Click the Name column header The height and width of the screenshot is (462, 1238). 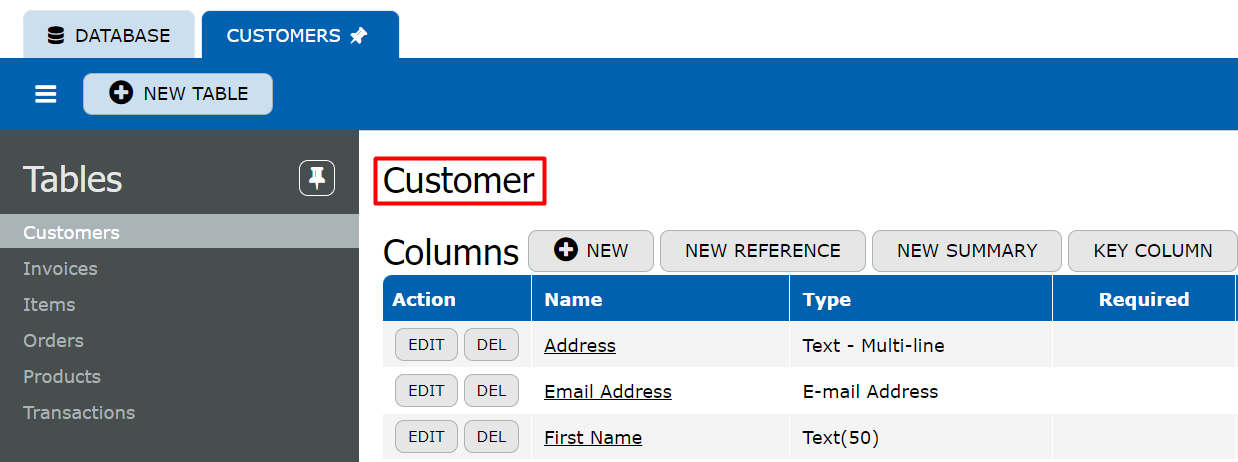[660, 299]
